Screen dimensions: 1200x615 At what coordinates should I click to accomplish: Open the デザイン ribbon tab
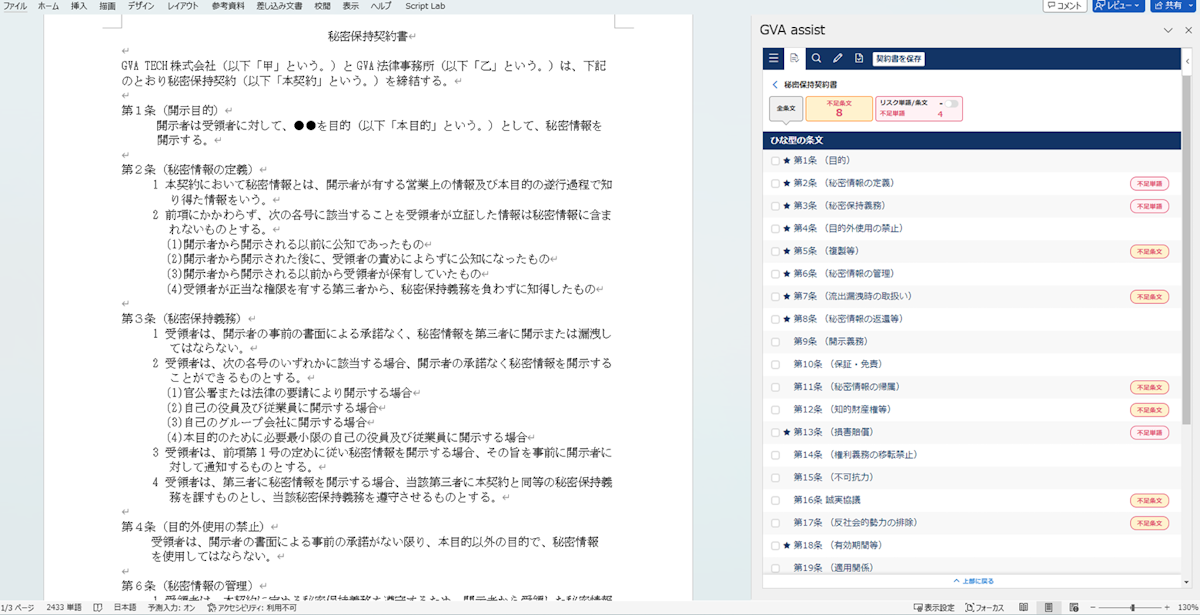point(141,5)
